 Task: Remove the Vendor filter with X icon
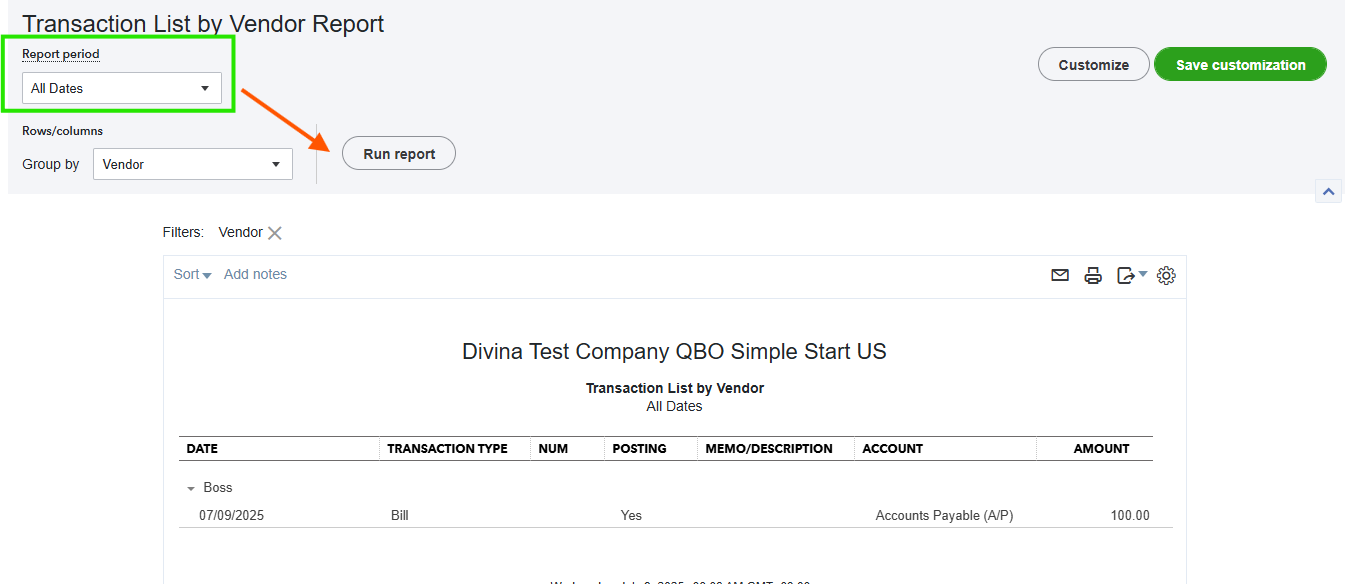275,233
